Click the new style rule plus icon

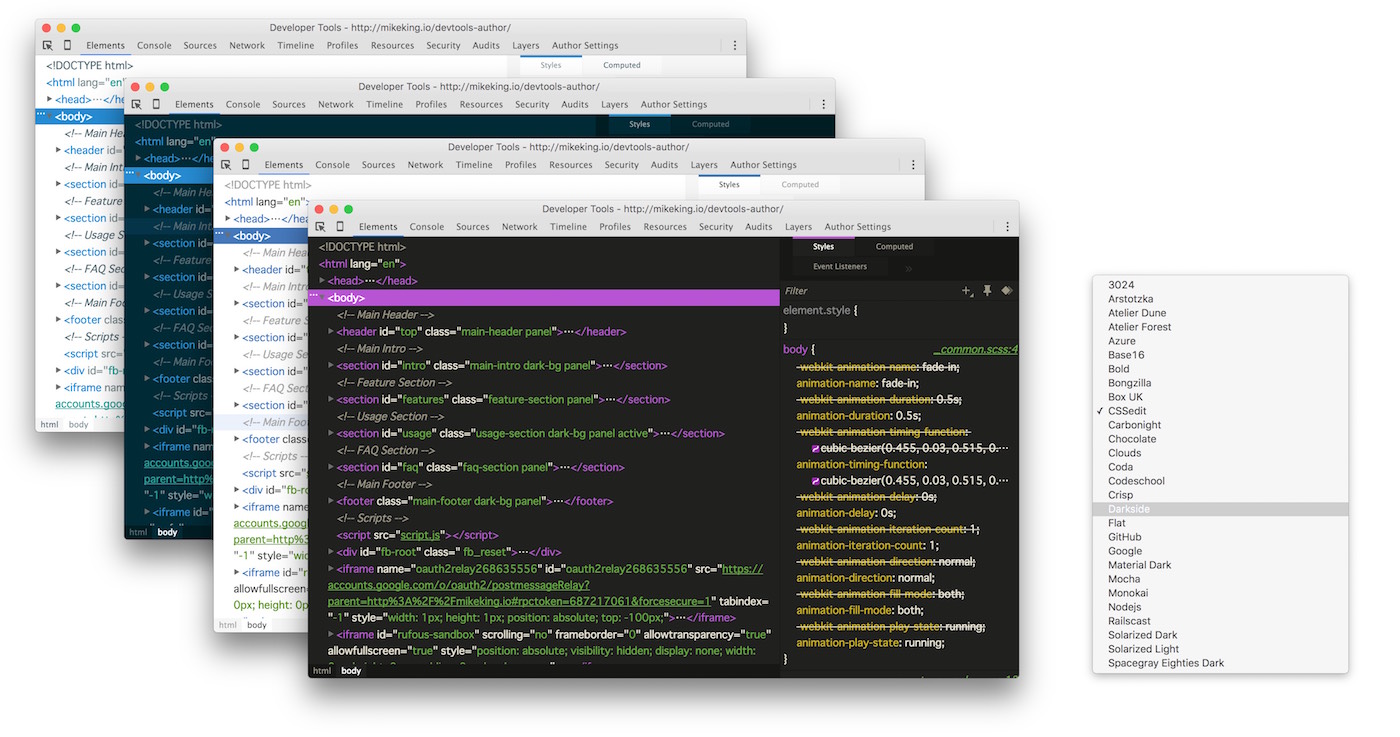(x=967, y=291)
